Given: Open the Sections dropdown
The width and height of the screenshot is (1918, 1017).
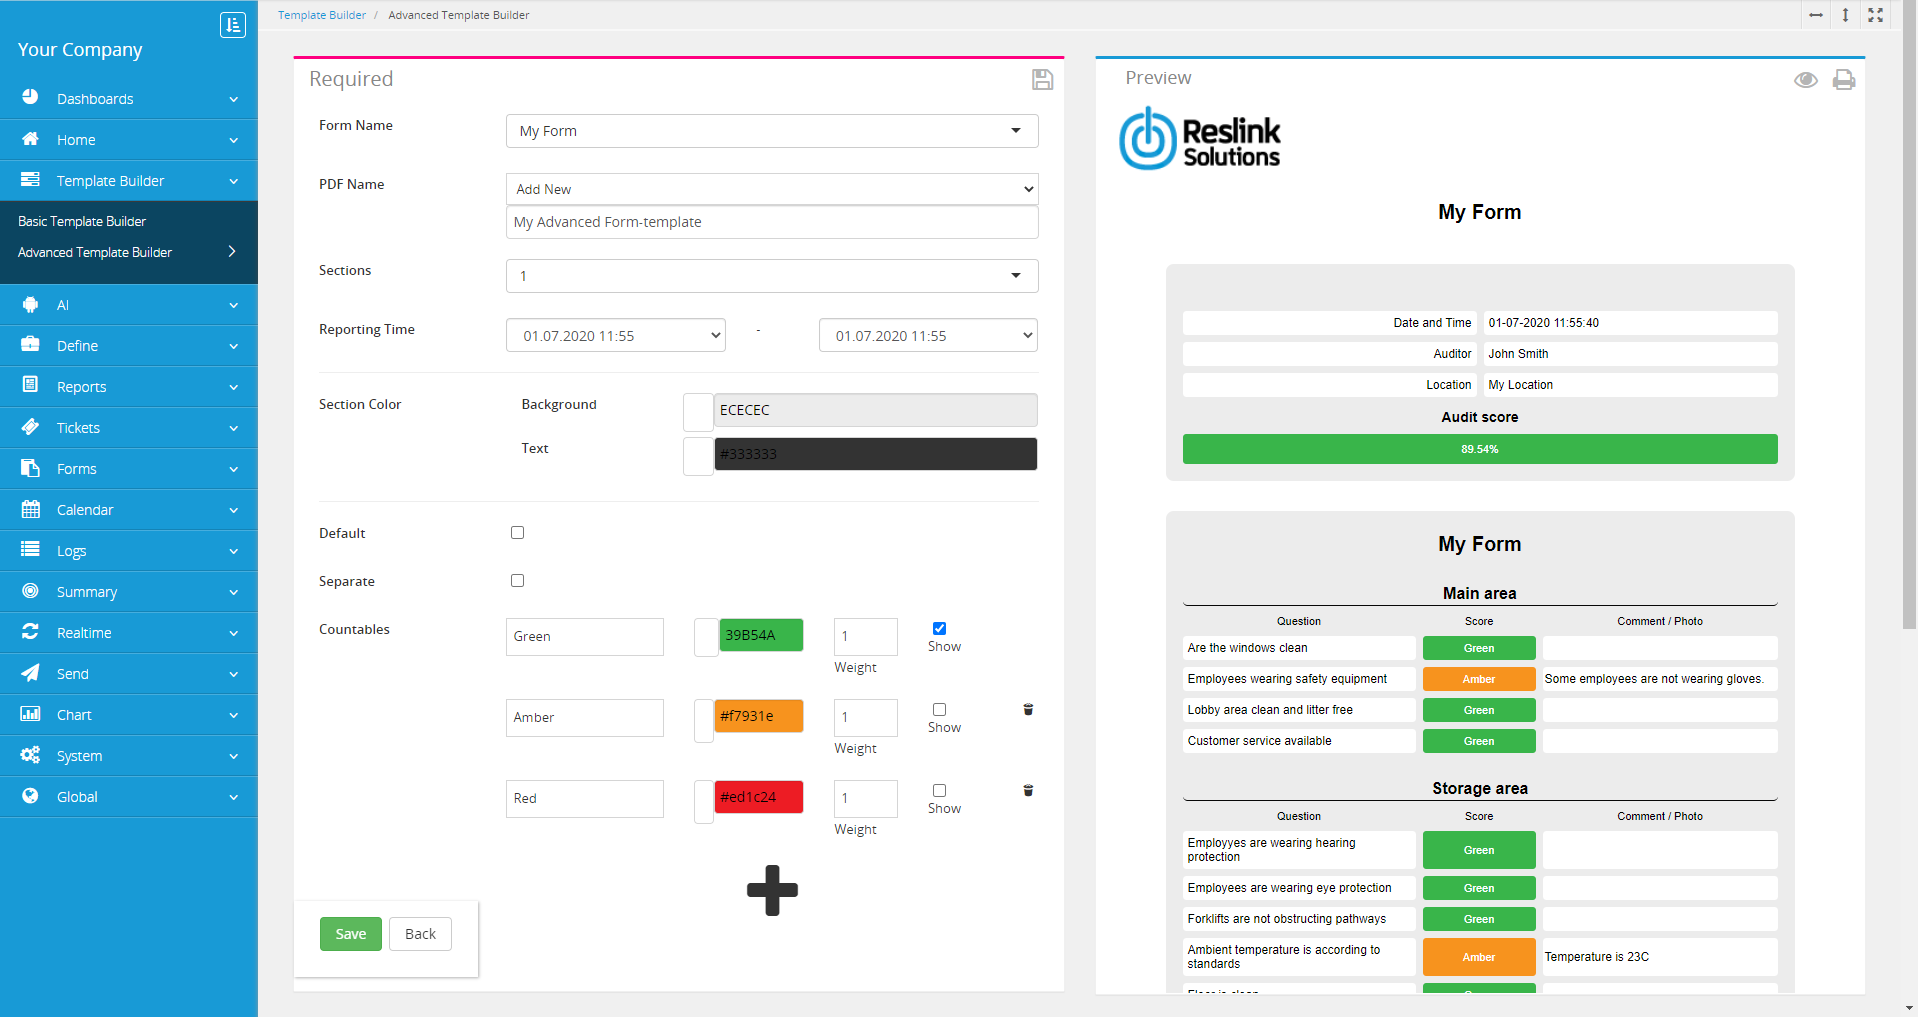Looking at the screenshot, I should pyautogui.click(x=771, y=276).
